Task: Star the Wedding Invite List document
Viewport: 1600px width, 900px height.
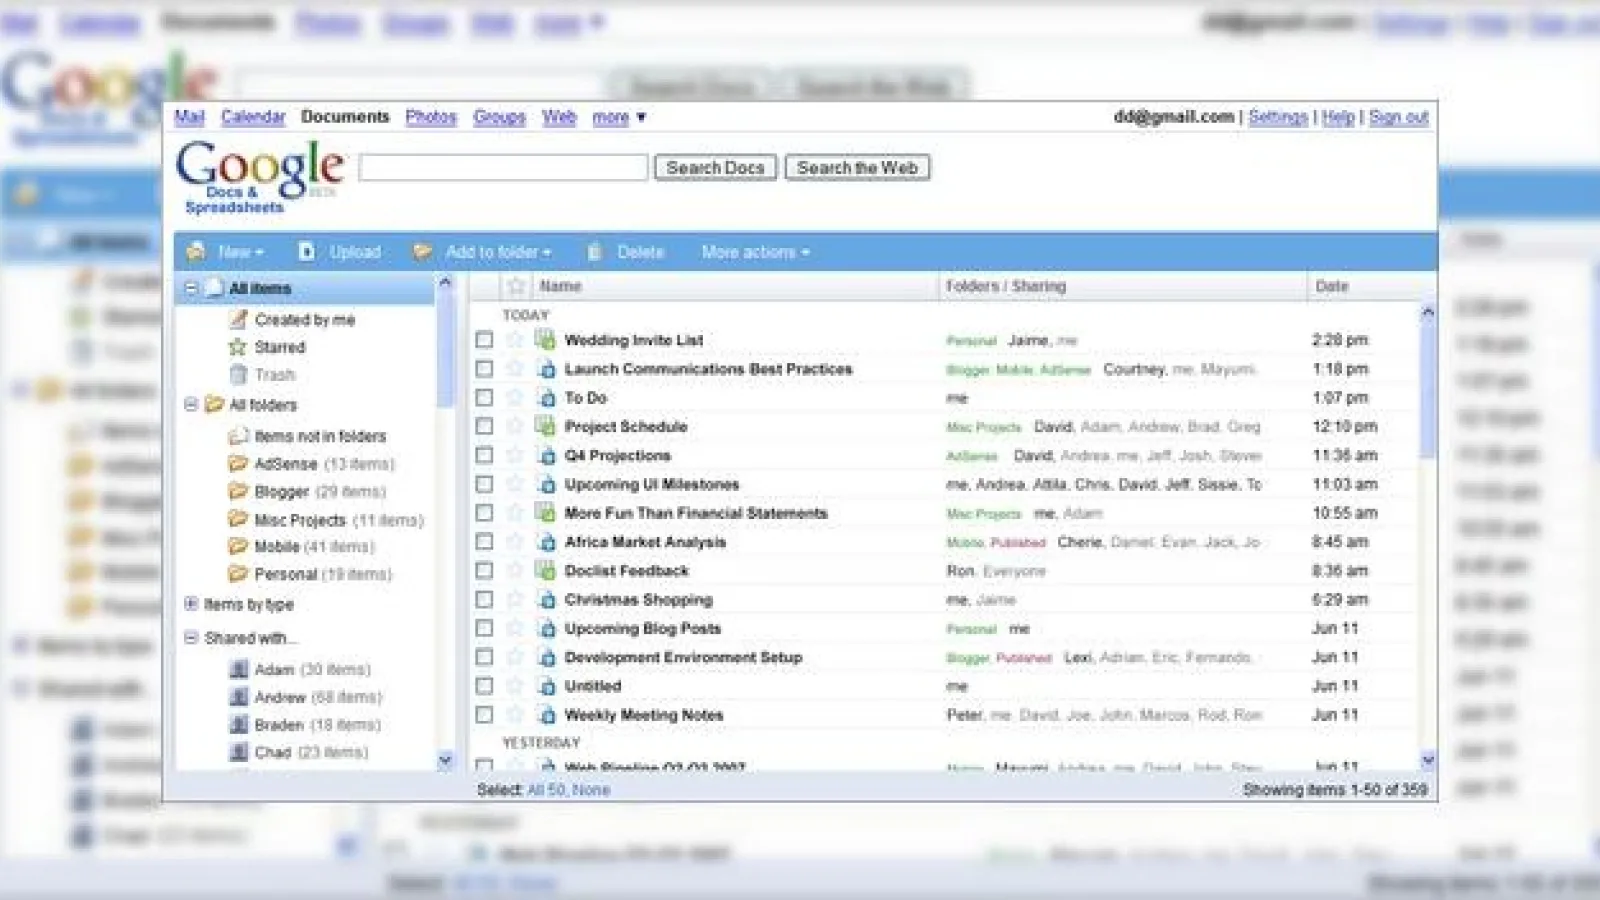Action: tap(515, 340)
